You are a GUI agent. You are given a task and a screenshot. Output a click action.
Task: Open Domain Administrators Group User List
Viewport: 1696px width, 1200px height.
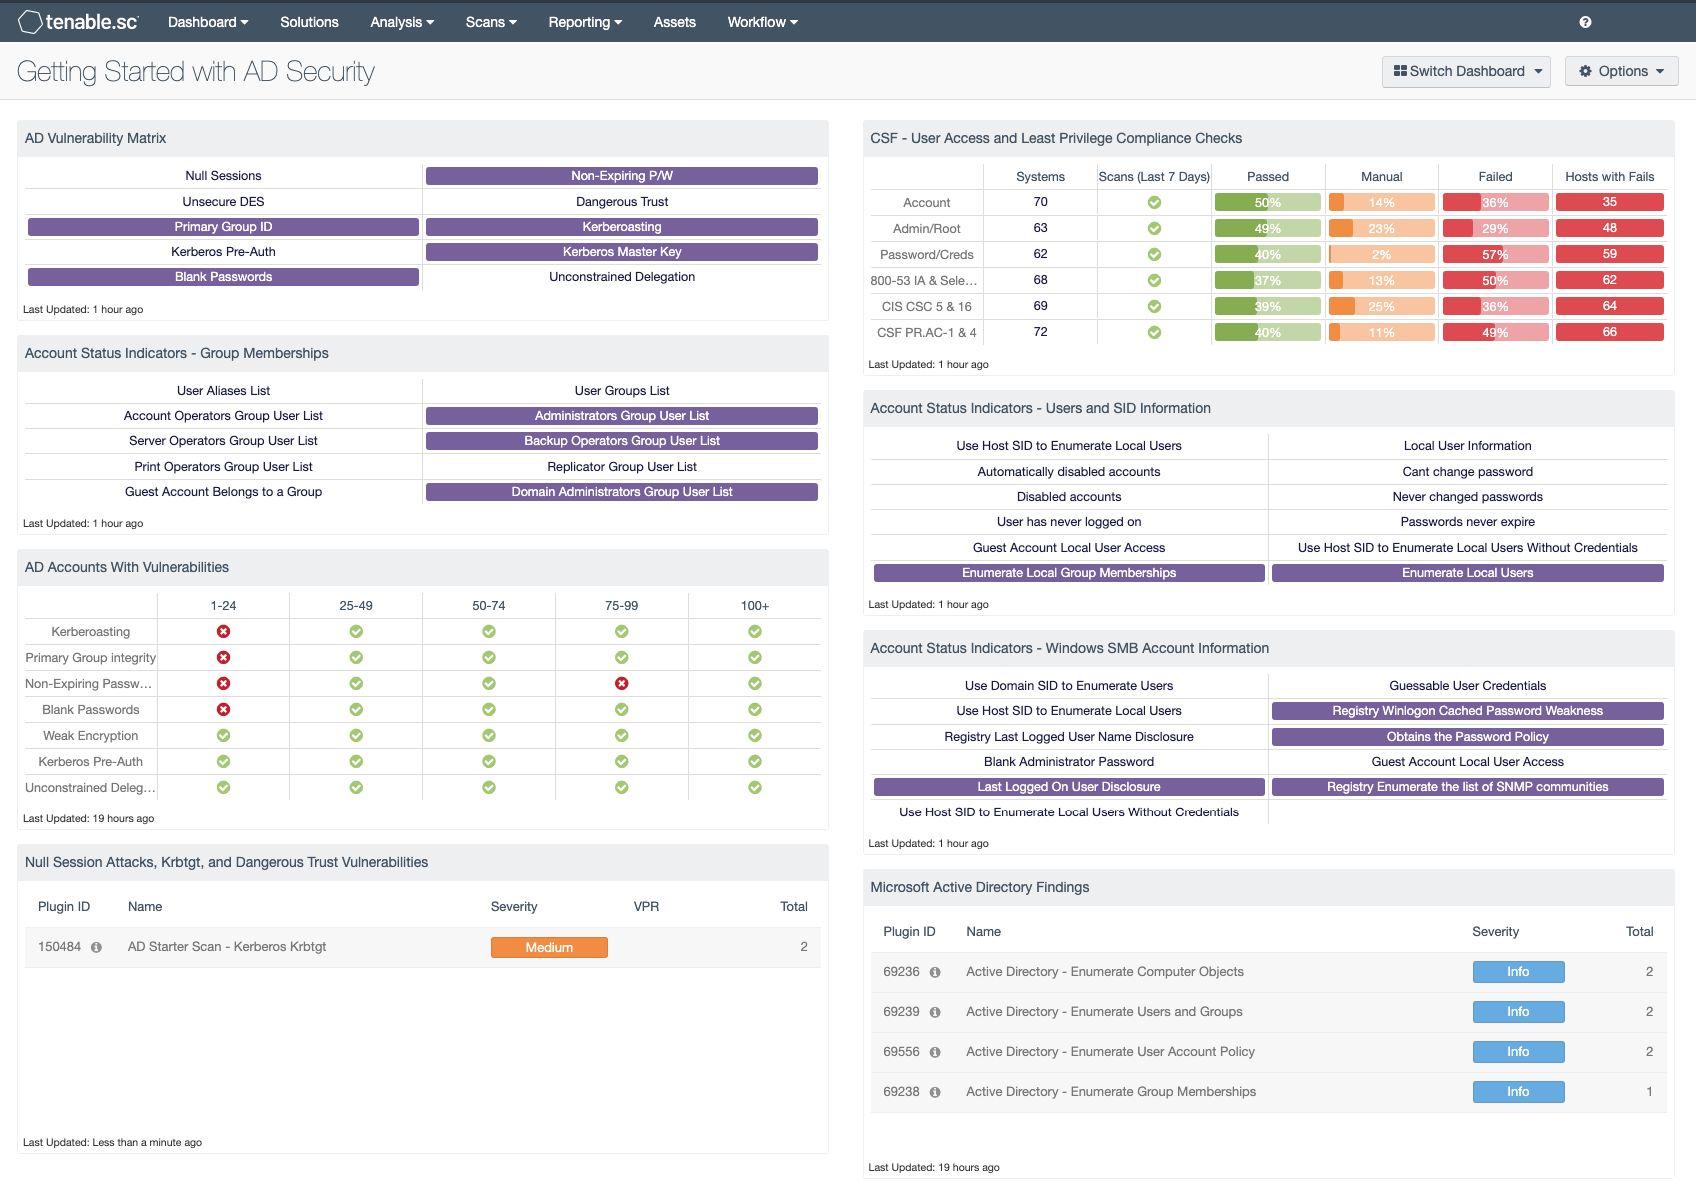pyautogui.click(x=622, y=492)
